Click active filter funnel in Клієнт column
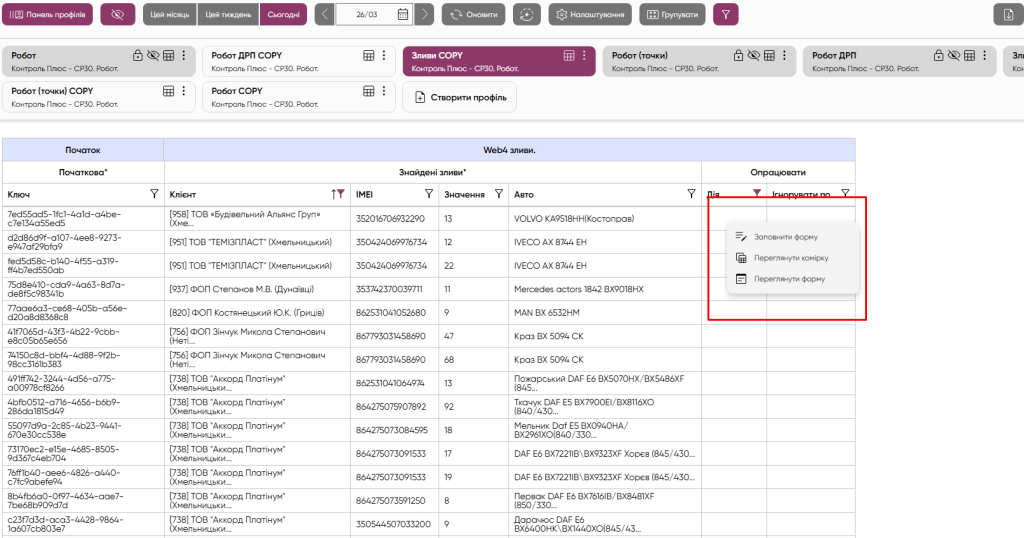 click(x=340, y=194)
